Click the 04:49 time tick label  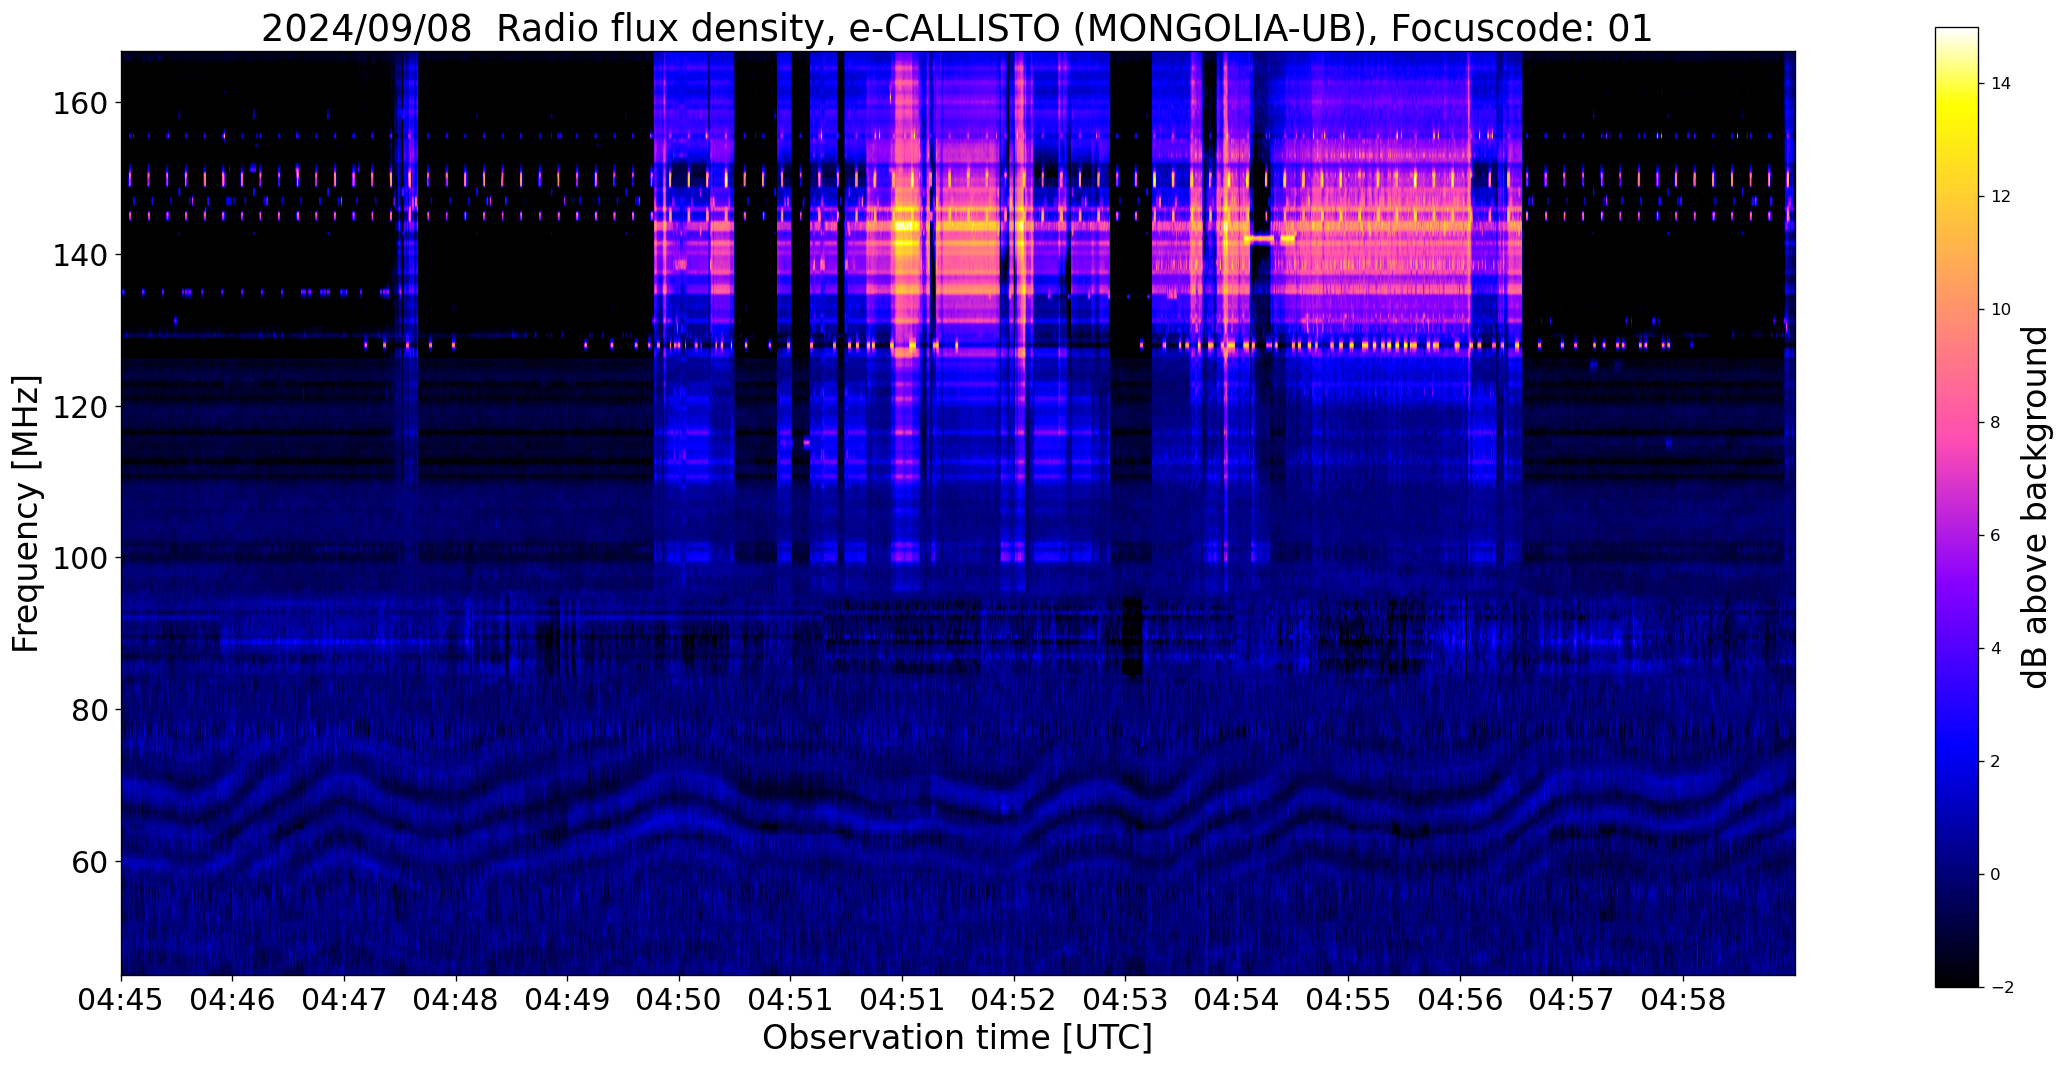(x=568, y=1001)
